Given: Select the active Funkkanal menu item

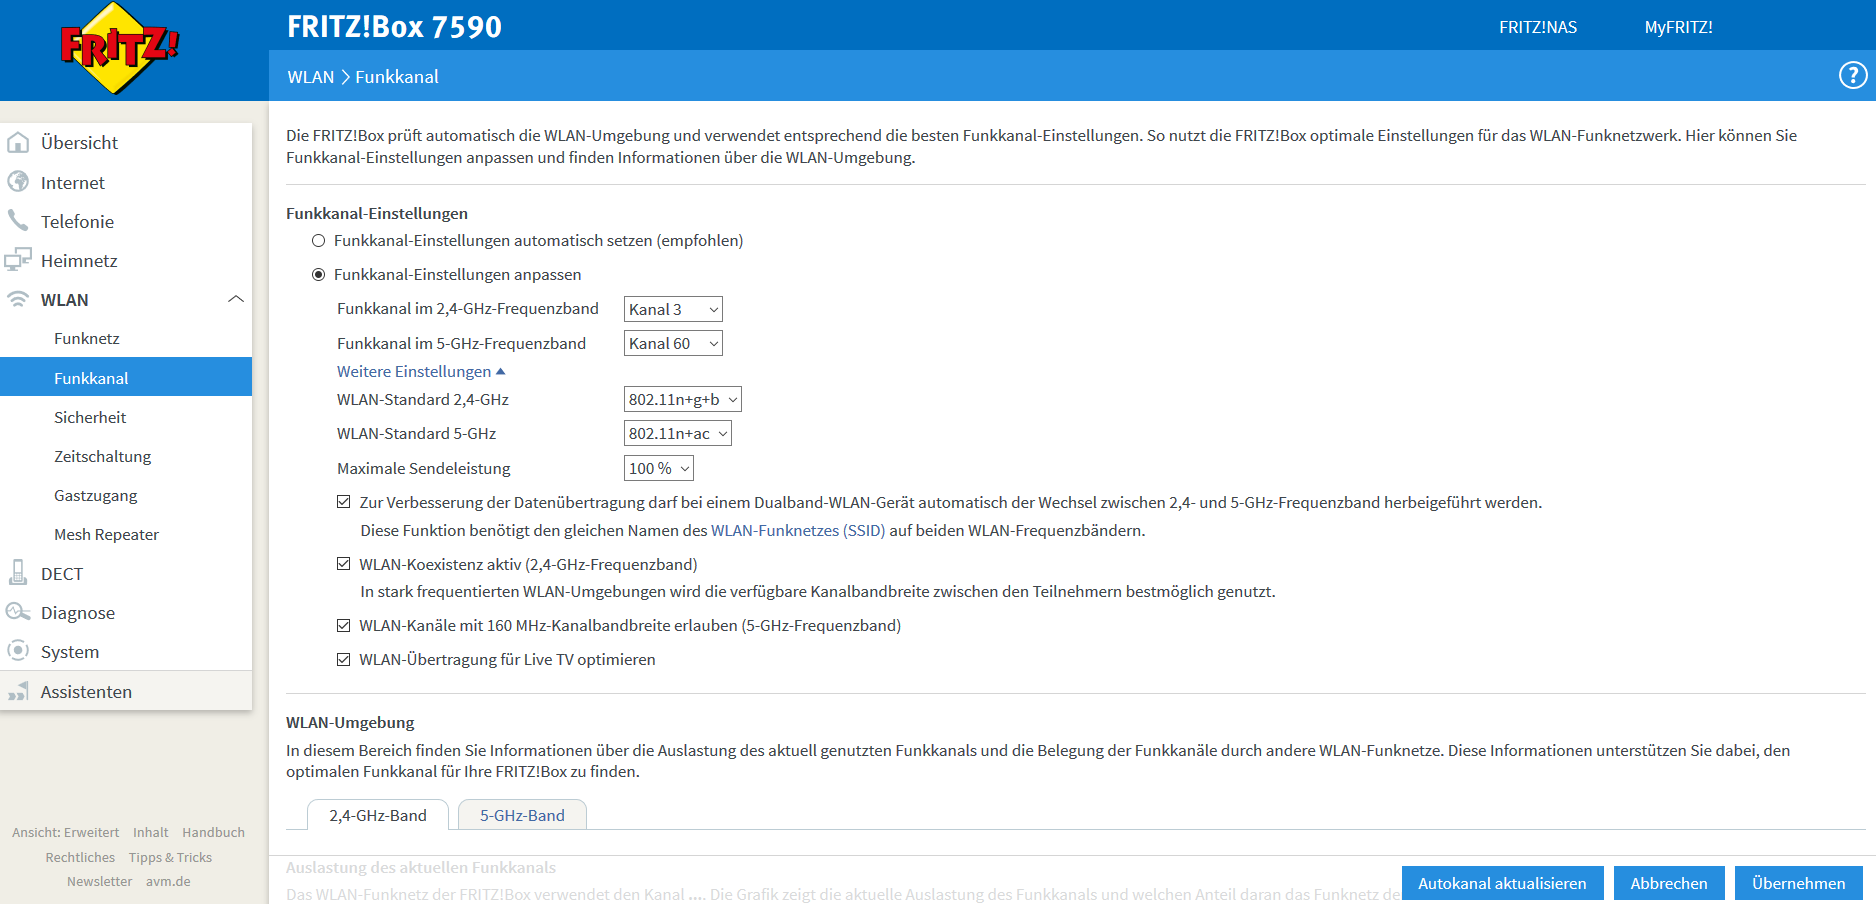Looking at the screenshot, I should (126, 377).
